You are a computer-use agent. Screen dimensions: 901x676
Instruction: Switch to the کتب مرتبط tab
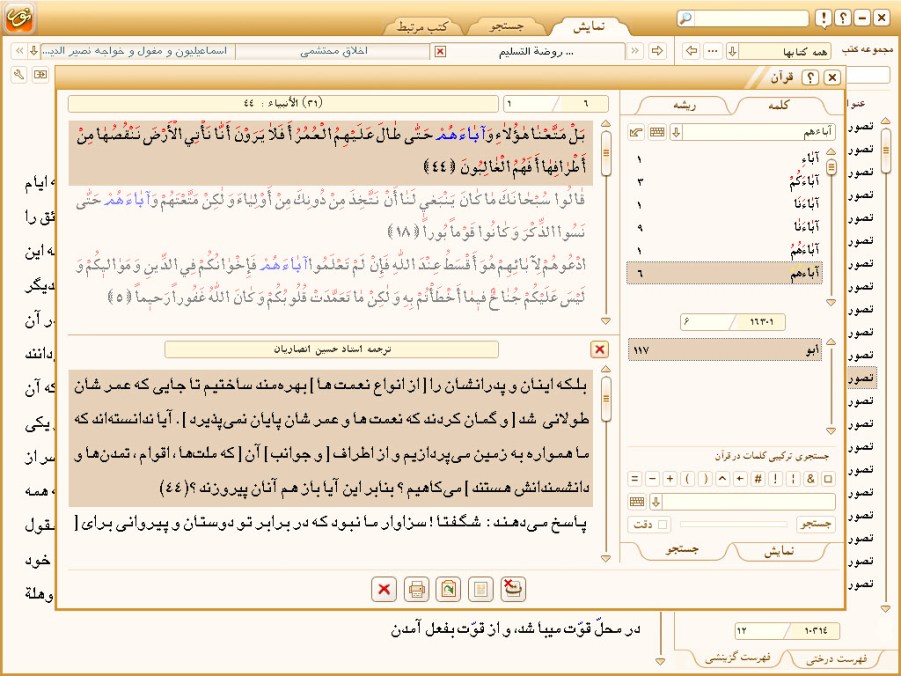[422, 27]
